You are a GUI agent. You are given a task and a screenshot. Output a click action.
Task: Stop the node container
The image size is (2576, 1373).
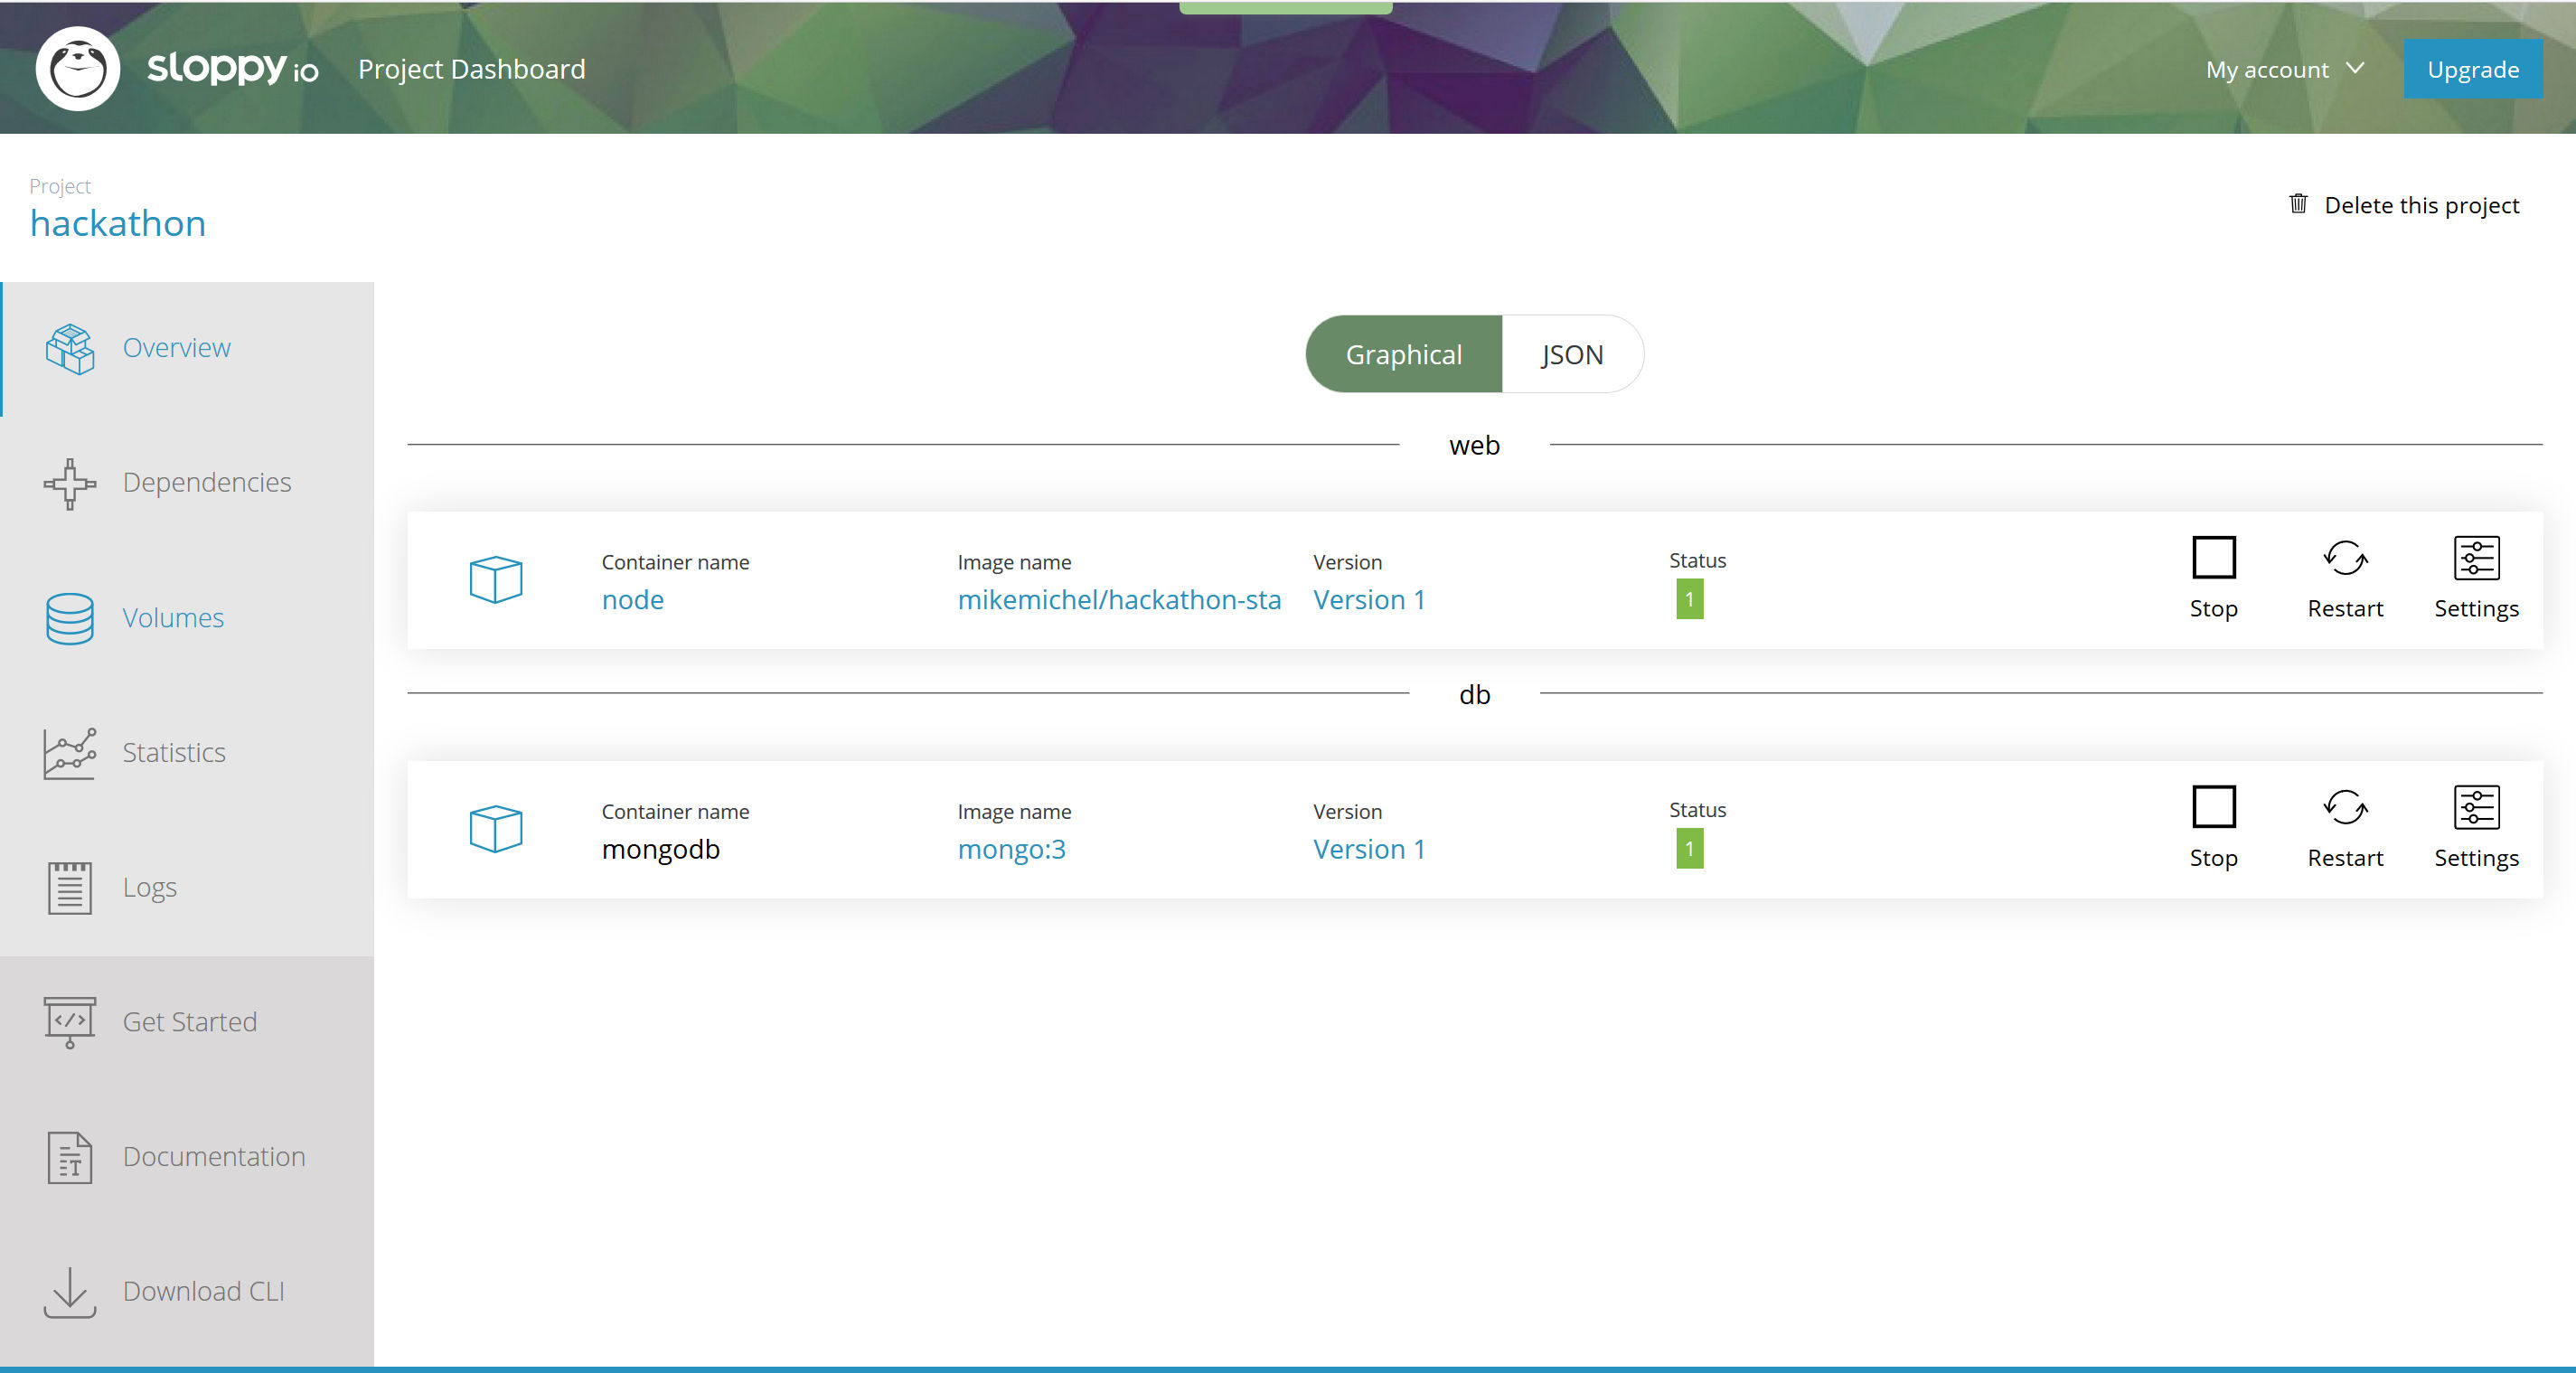point(2214,579)
